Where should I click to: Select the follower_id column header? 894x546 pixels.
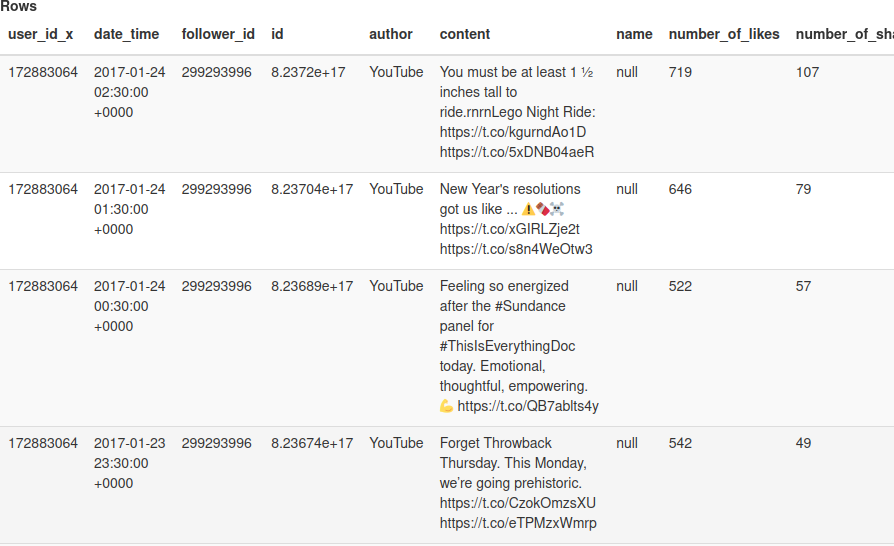click(x=218, y=34)
